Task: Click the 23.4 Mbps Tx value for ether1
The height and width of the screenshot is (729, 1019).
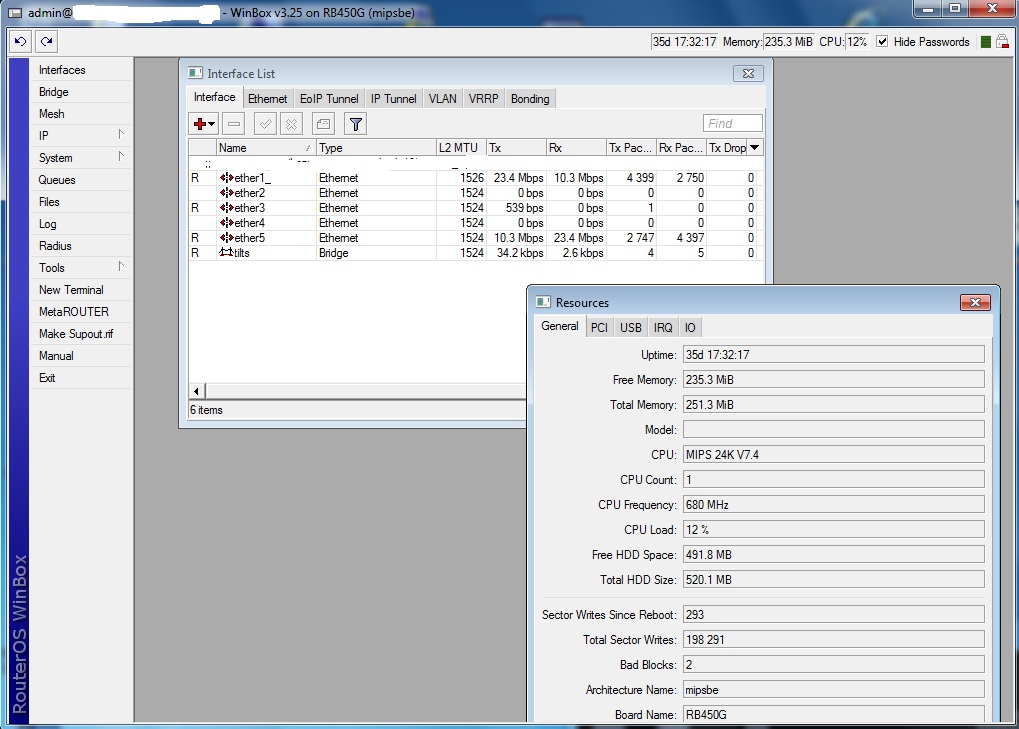Action: pyautogui.click(x=518, y=178)
